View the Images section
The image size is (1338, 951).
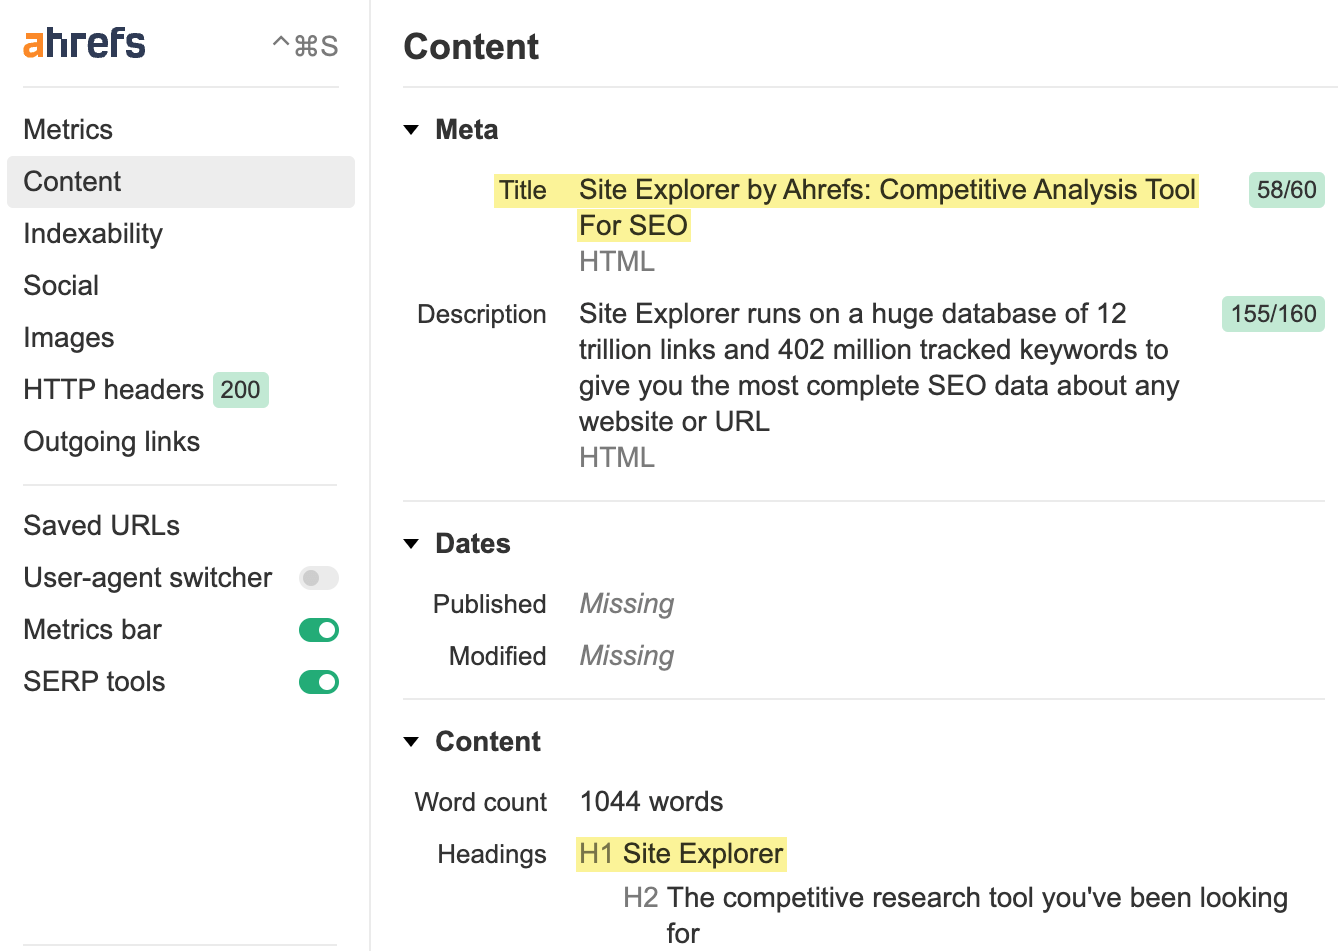coord(68,337)
